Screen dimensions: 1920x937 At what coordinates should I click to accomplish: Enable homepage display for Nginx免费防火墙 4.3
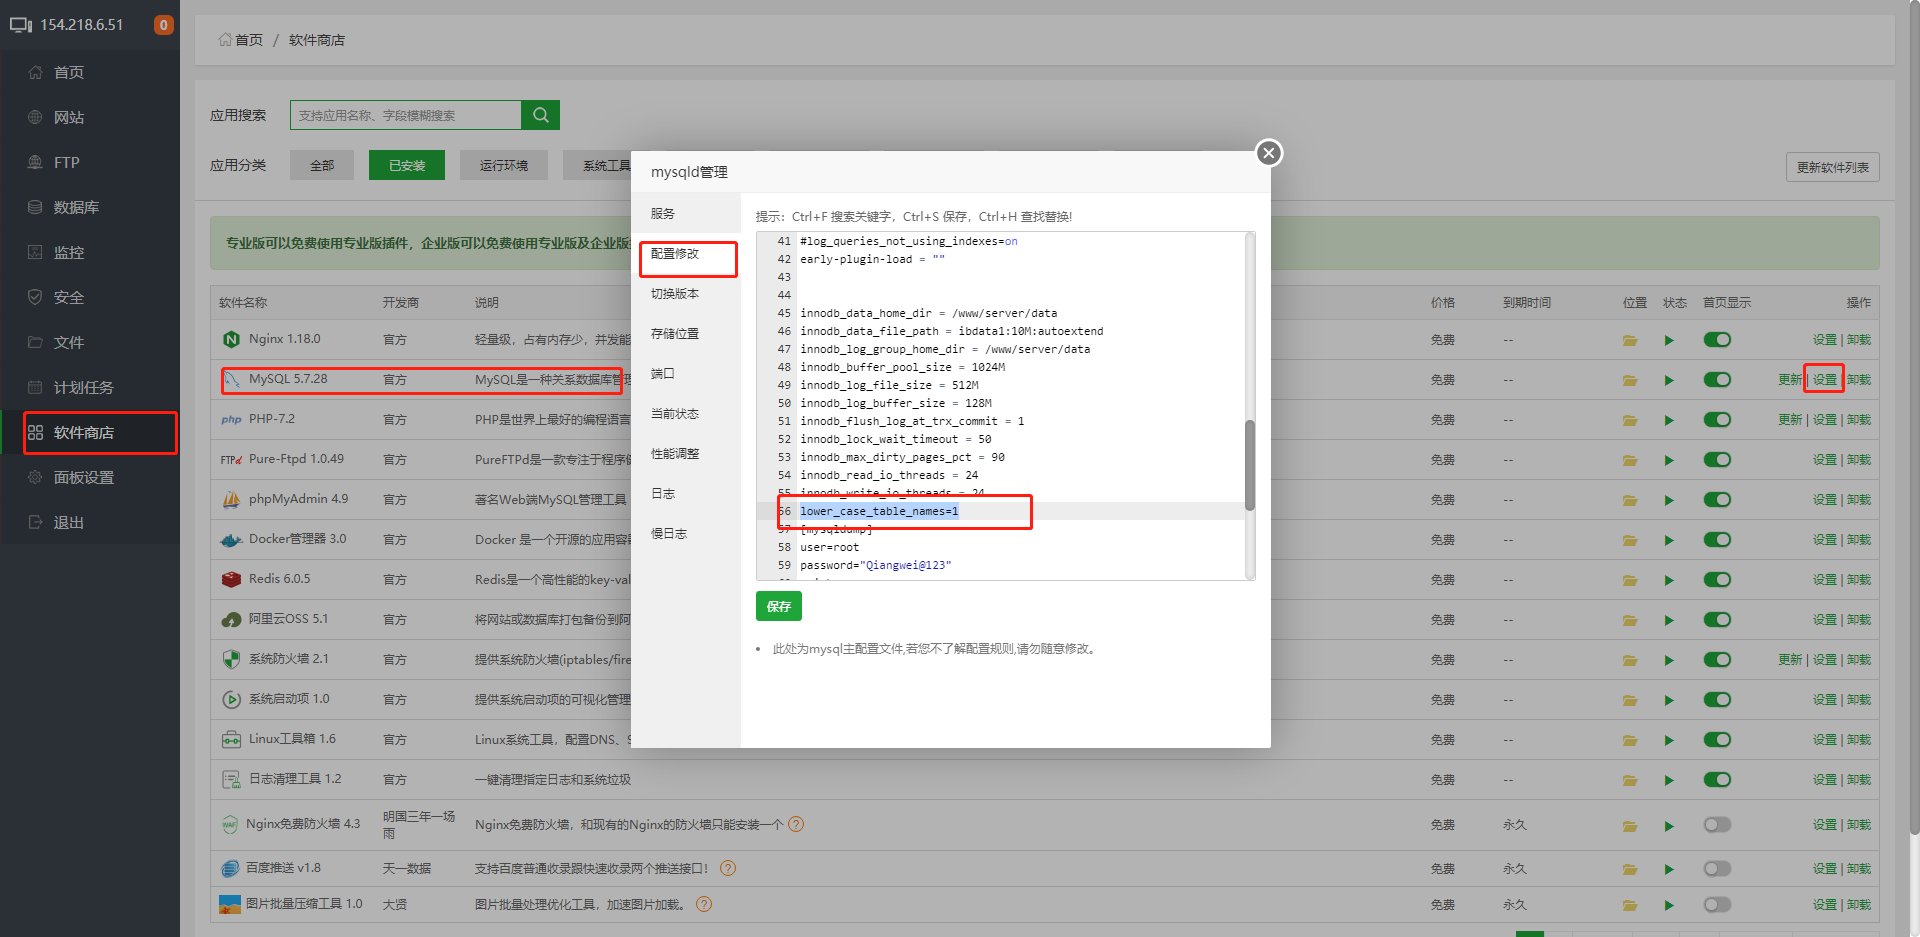(x=1717, y=825)
